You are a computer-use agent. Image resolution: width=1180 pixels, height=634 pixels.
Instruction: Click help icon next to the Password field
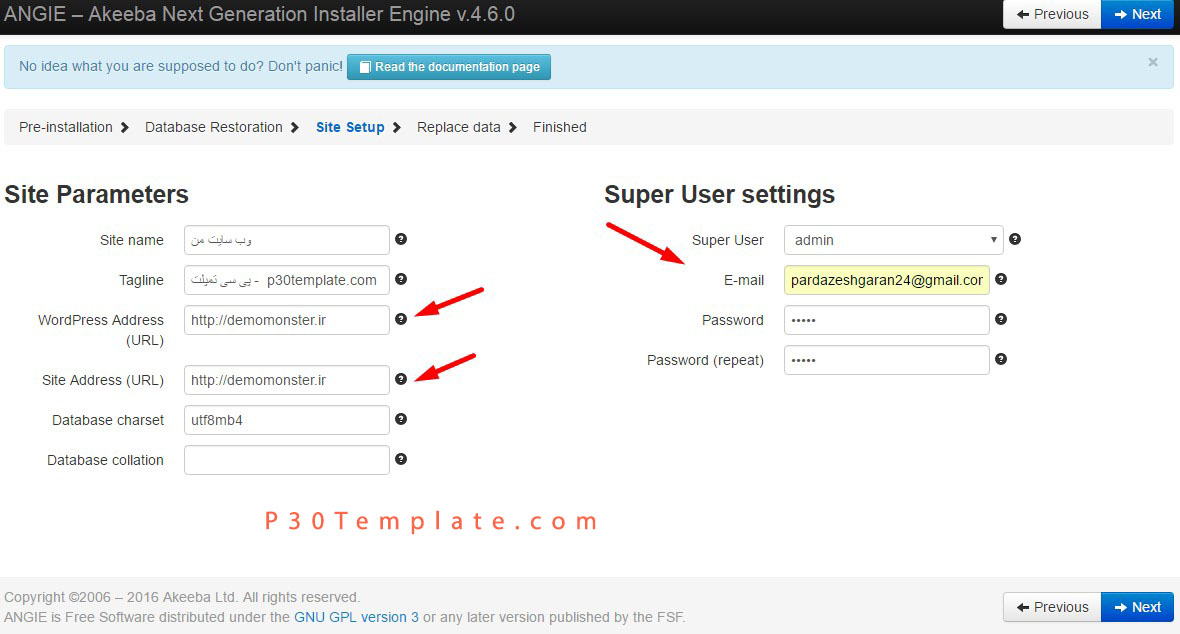coord(1001,319)
